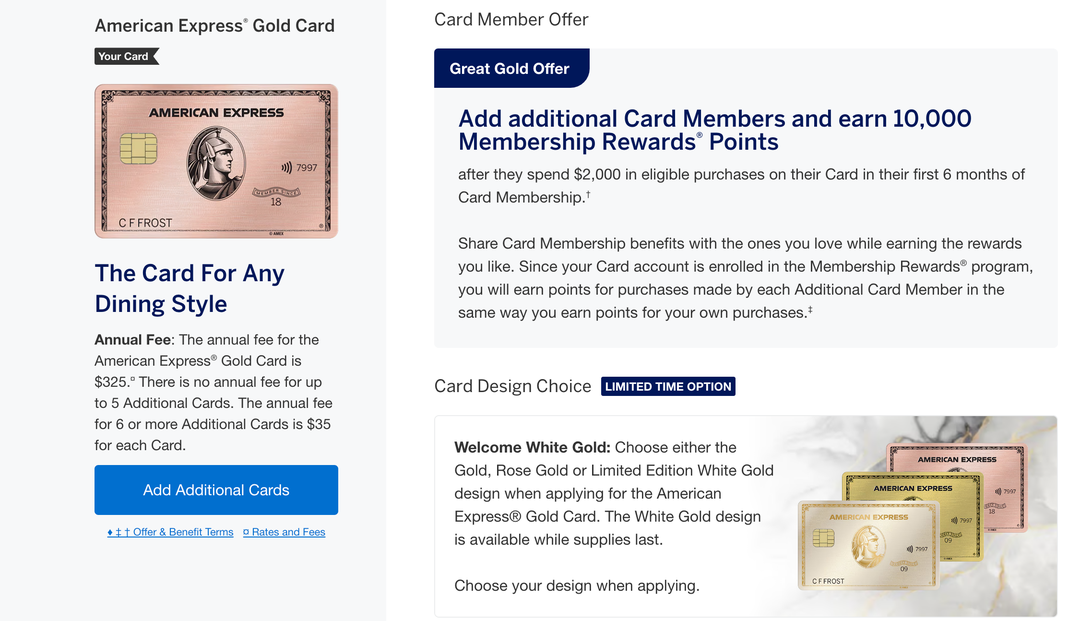Click the American Express Gold Card title
This screenshot has height=621, width=1080.
tap(214, 25)
